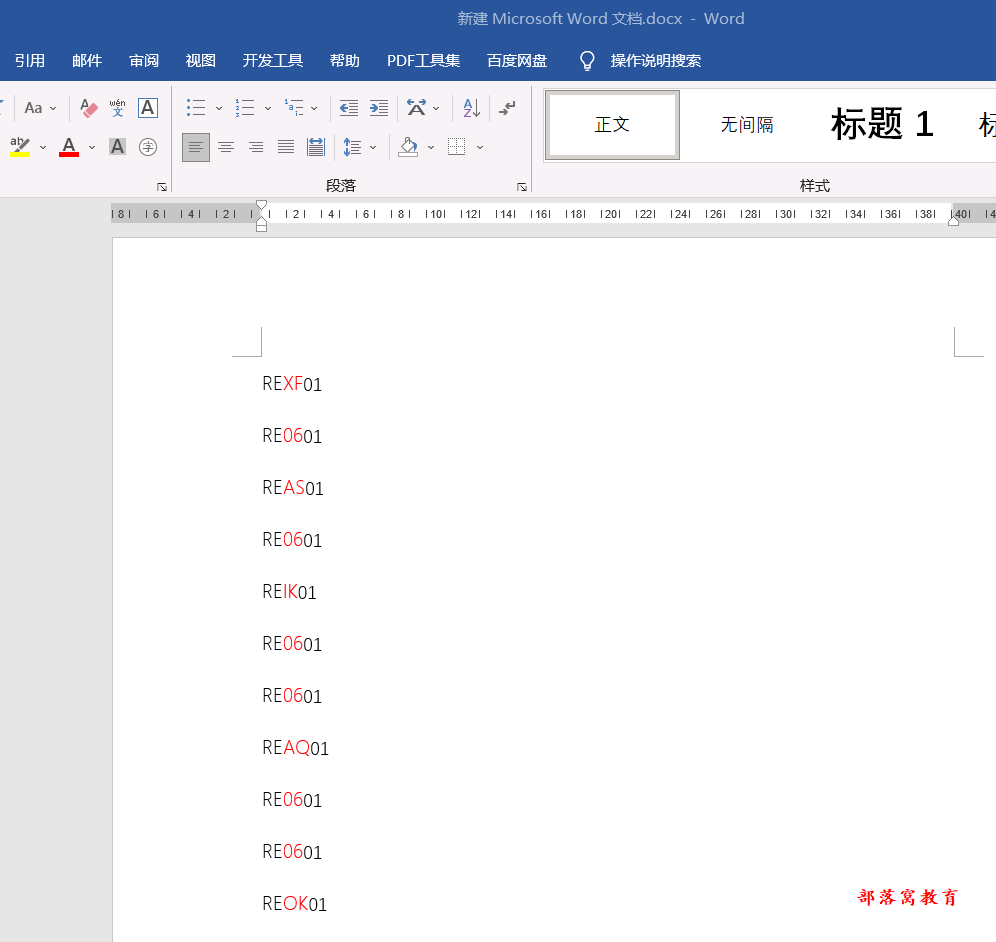Click the Character Border icon
The width and height of the screenshot is (996, 942).
pos(148,108)
